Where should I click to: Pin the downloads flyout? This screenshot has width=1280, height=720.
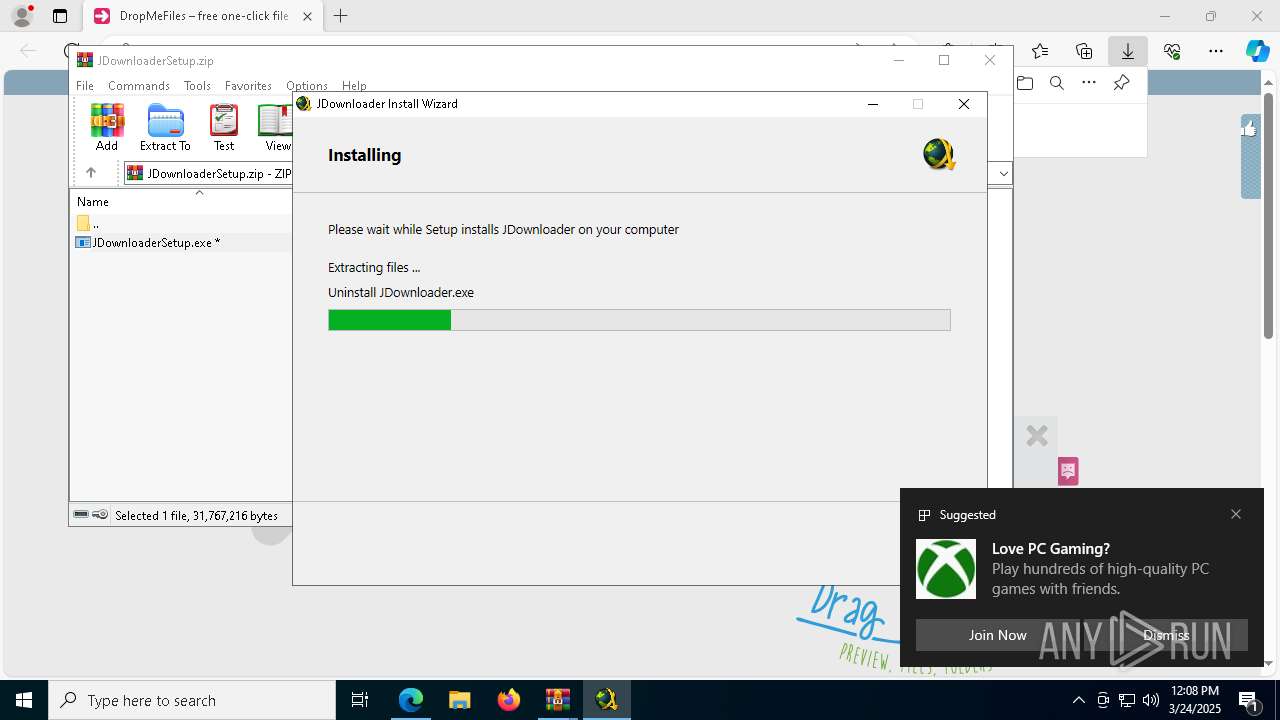pos(1121,83)
